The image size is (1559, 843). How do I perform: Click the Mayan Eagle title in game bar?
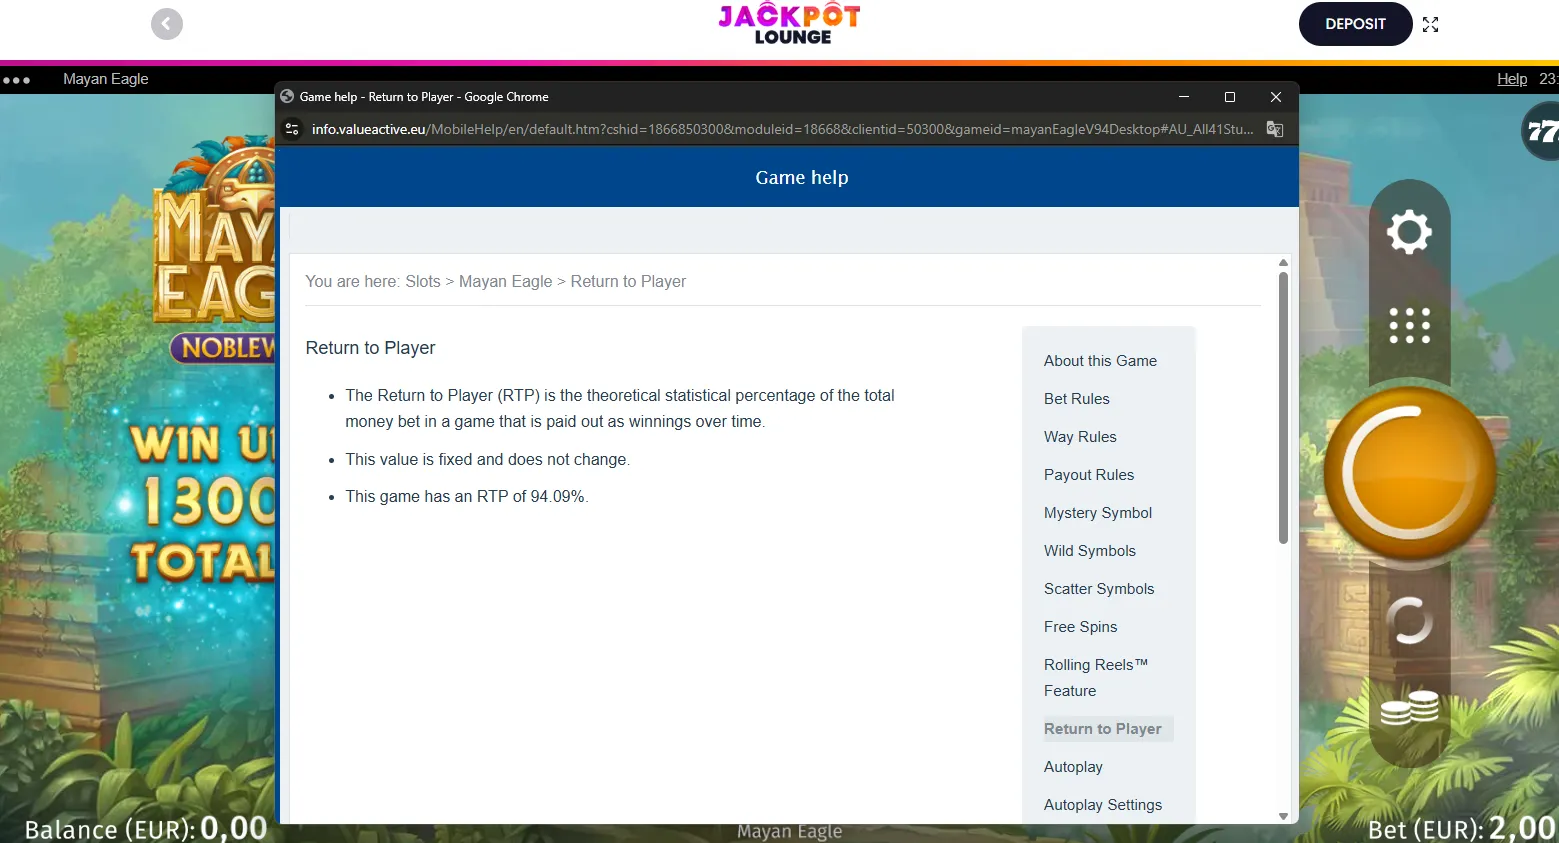tap(105, 79)
